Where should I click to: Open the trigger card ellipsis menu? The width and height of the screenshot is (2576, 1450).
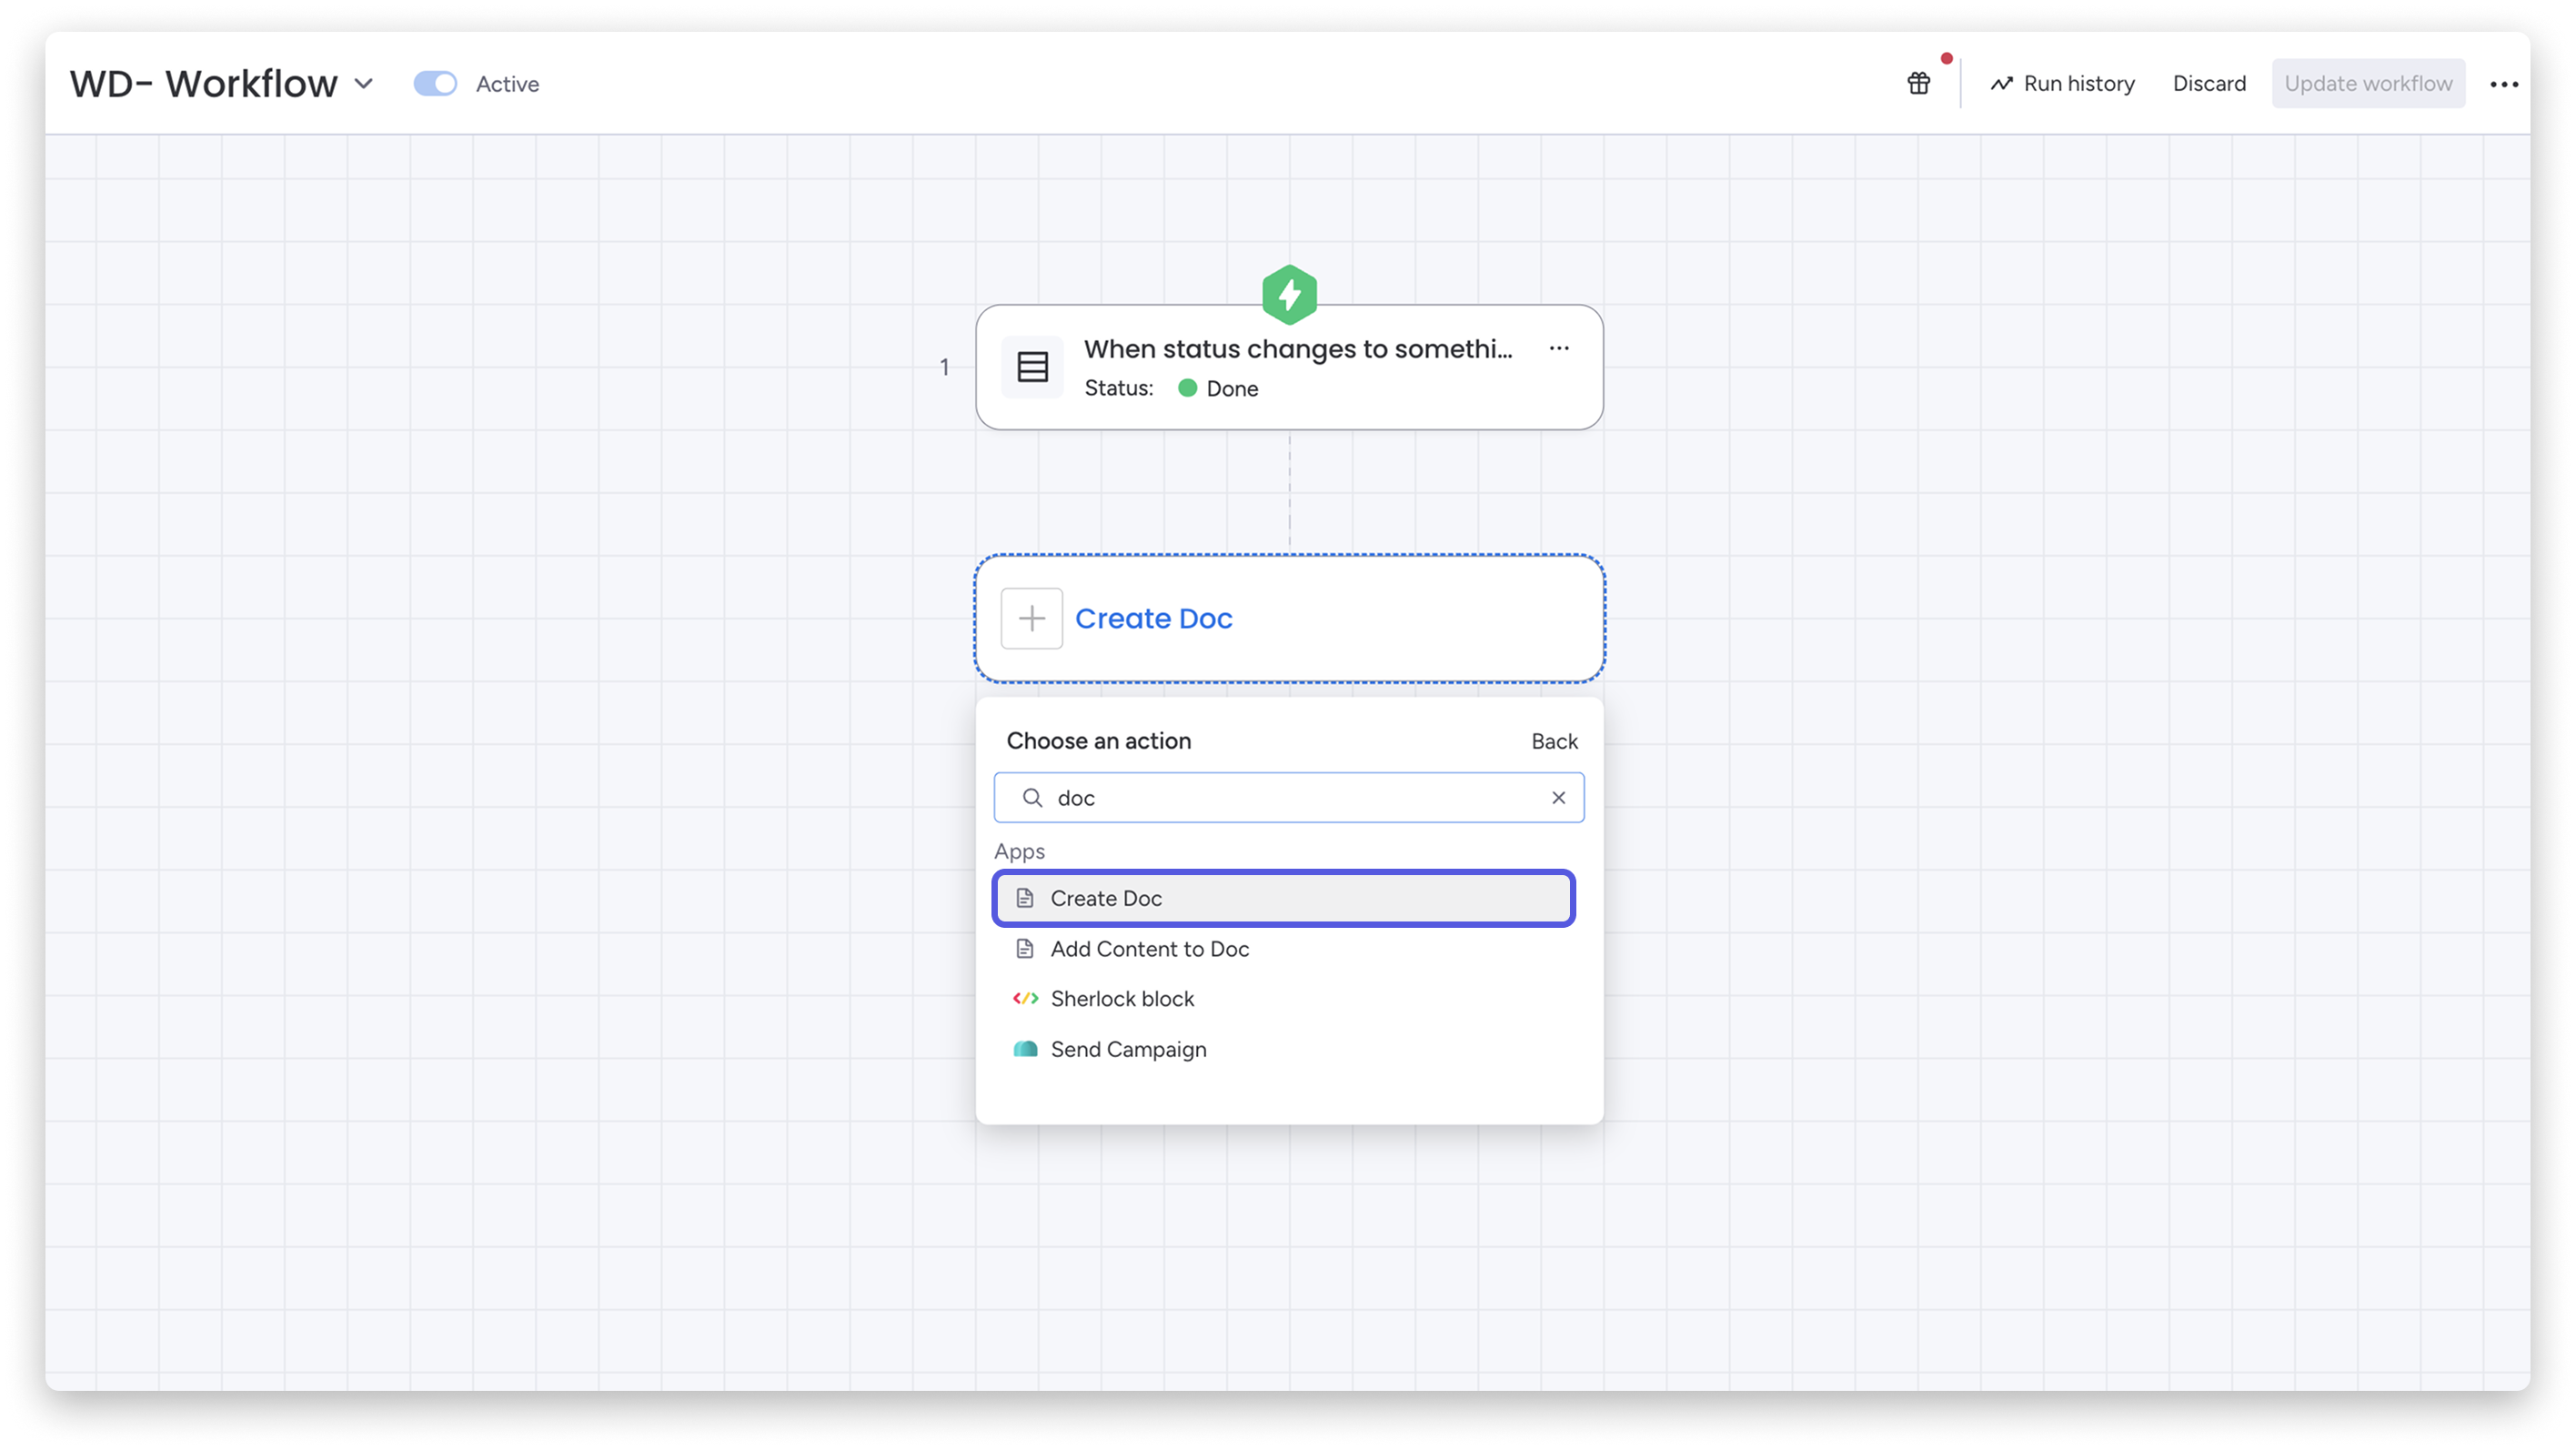click(1559, 348)
